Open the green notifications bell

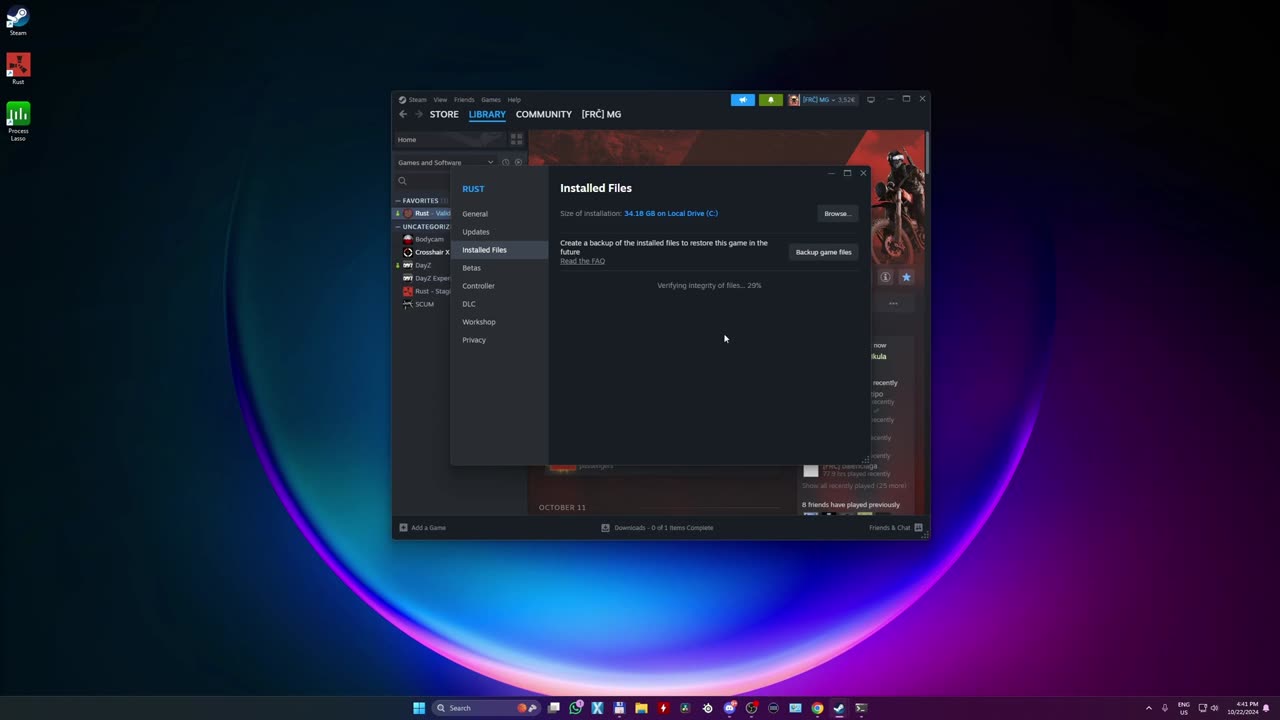pos(770,100)
